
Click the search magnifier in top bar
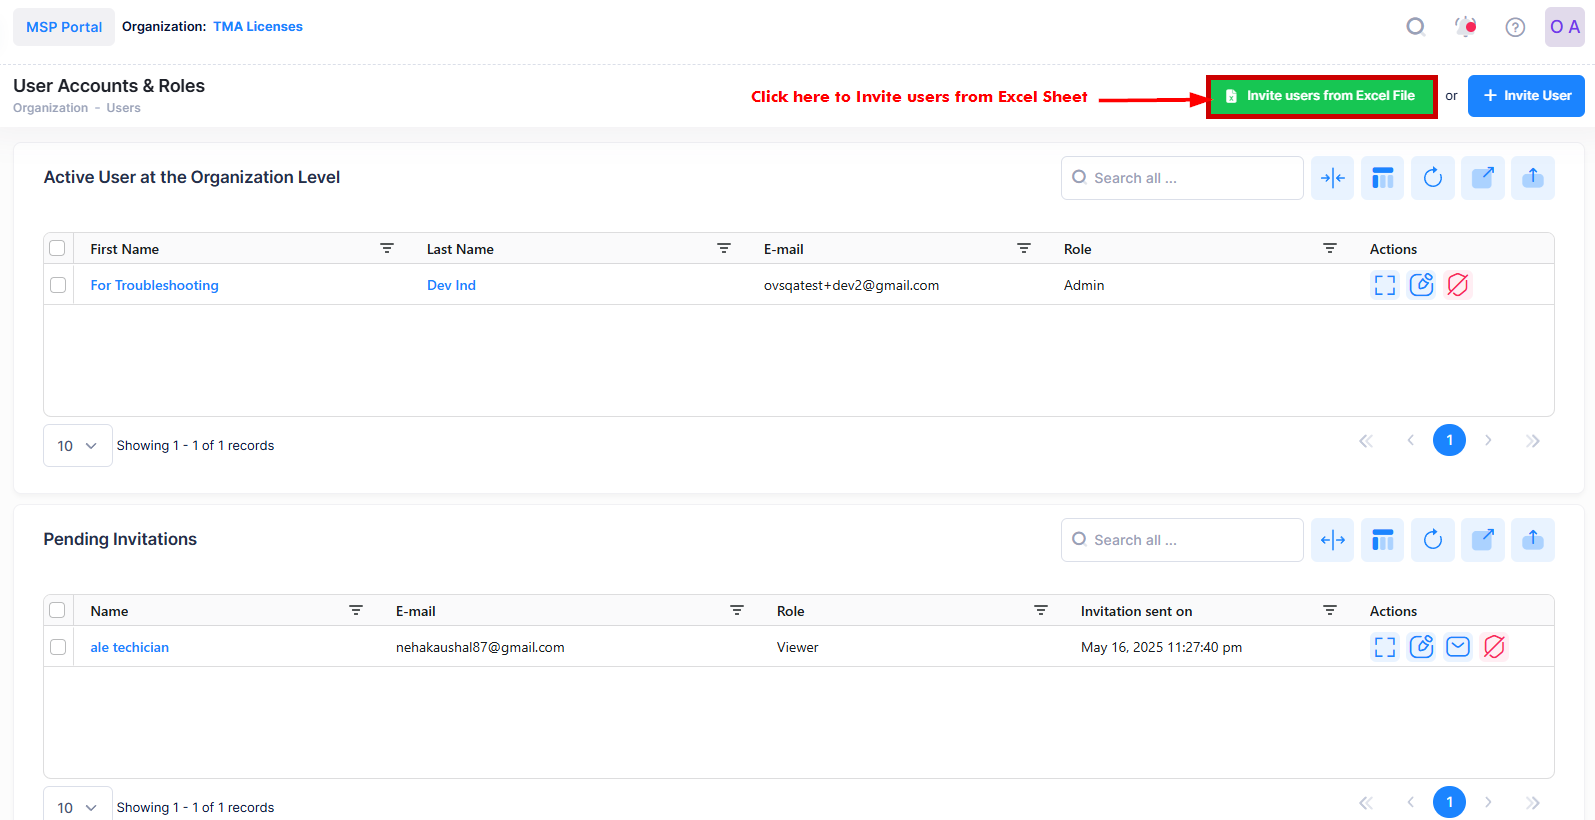(x=1415, y=27)
